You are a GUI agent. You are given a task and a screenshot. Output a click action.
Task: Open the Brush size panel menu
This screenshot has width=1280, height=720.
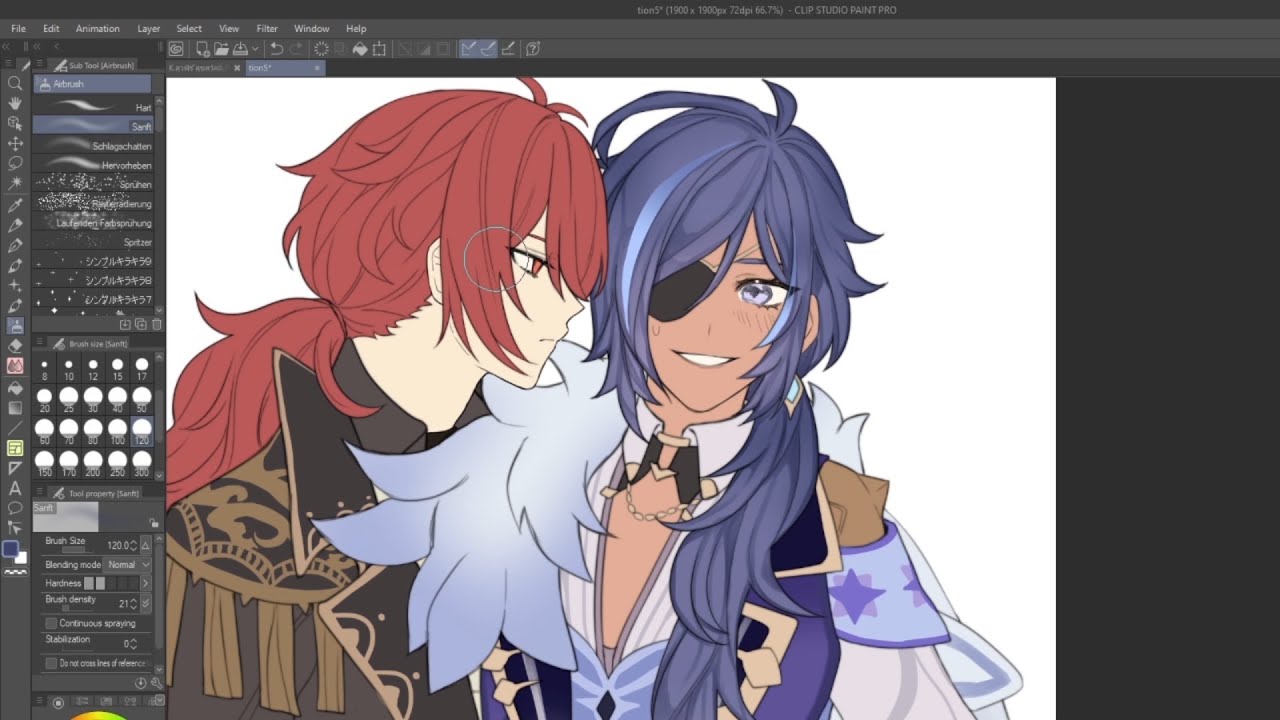41,343
